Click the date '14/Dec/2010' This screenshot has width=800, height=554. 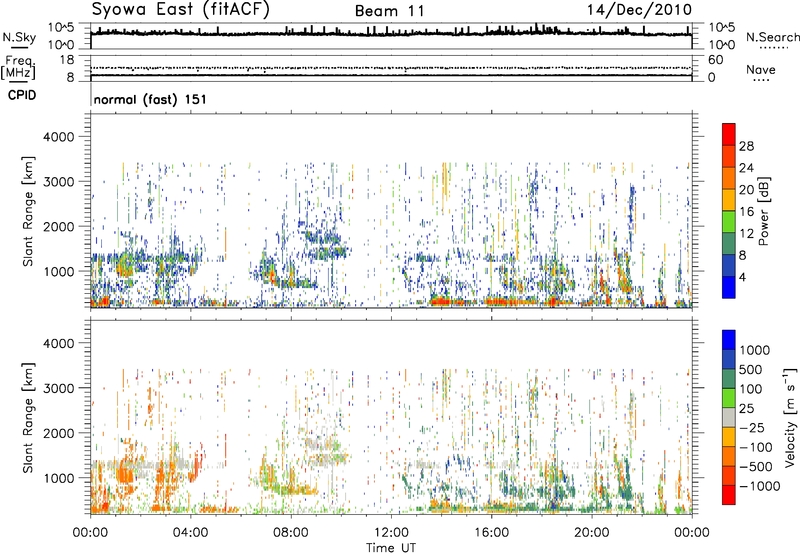coord(639,10)
